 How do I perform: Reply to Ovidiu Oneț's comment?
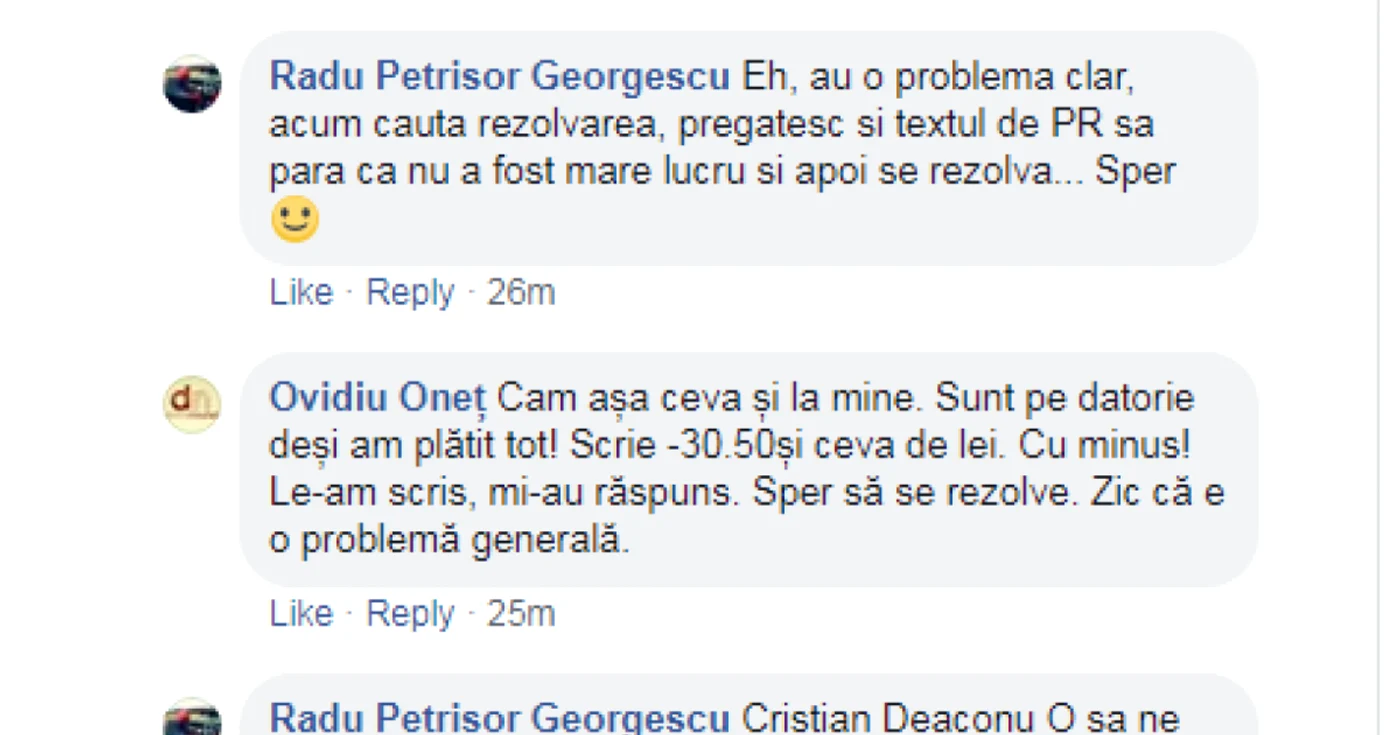pos(410,613)
